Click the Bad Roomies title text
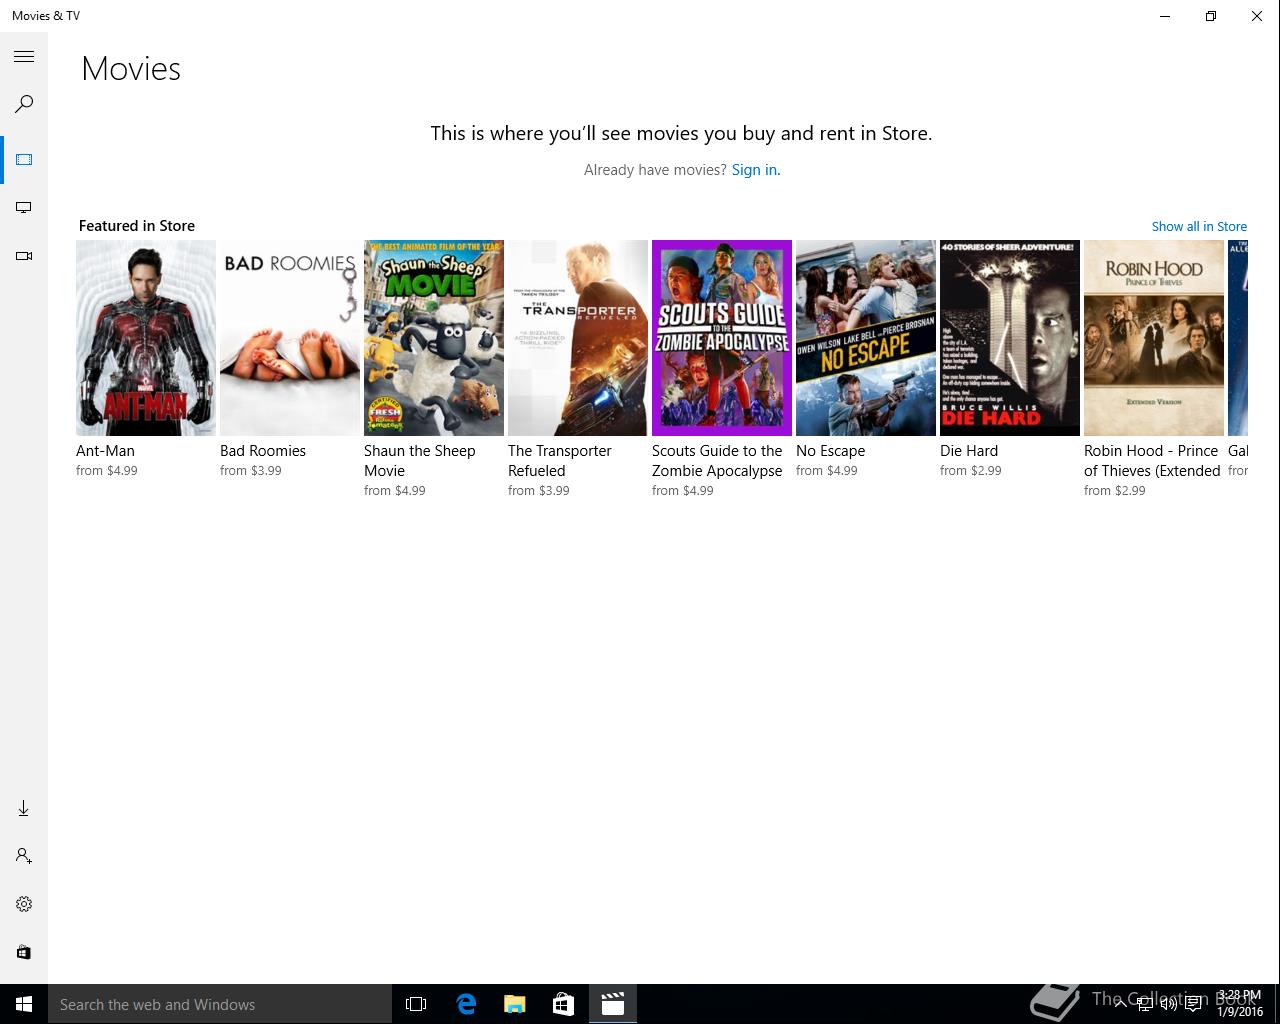Viewport: 1280px width, 1024px height. click(263, 451)
